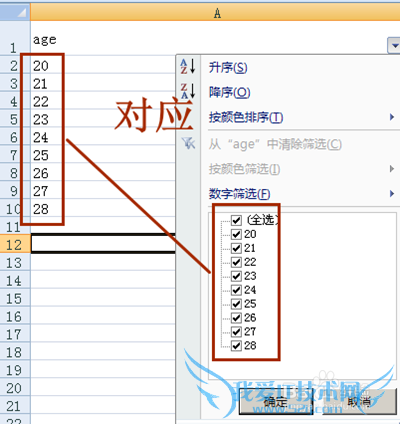Click the cell with value 21
Image resolution: width=400 pixels, height=424 pixels.
[103, 83]
